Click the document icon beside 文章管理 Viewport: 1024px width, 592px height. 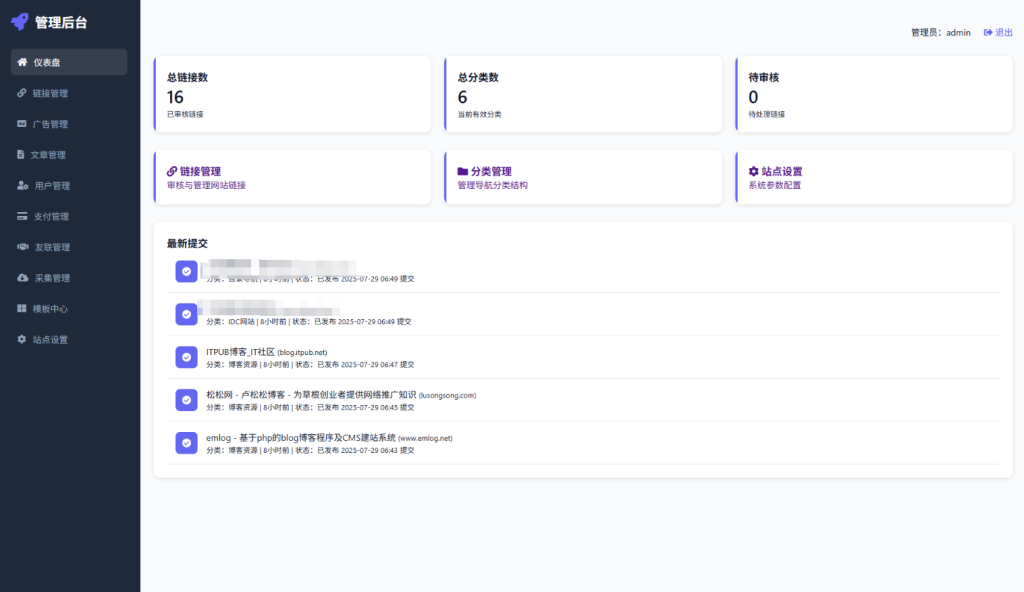(21, 155)
